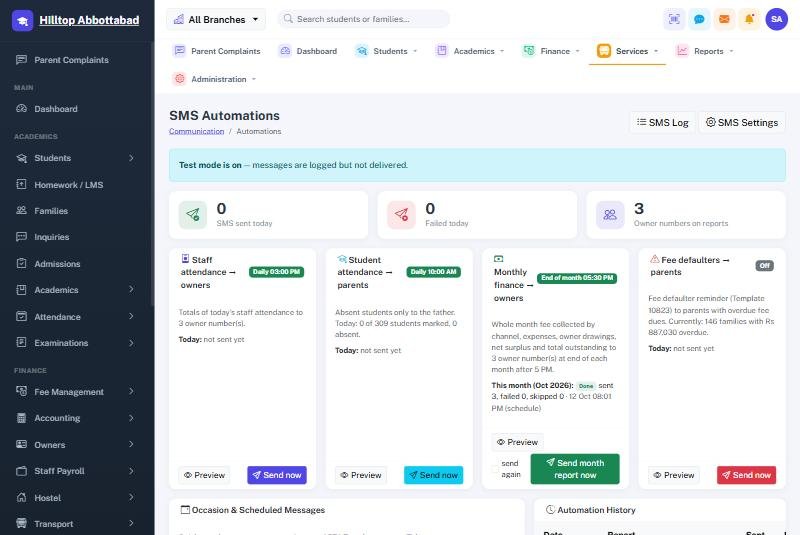This screenshot has height=535, width=800.
Task: Click the search magnifier icon
Action: pos(288,19)
